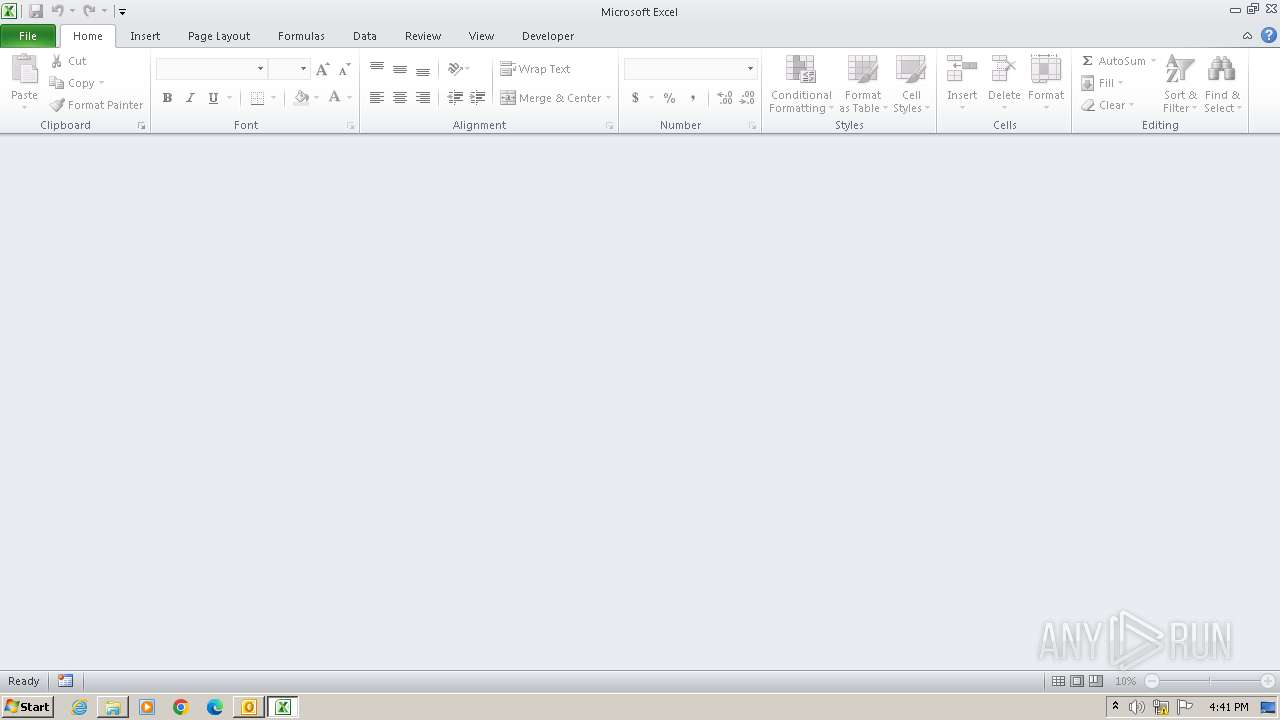Image resolution: width=1280 pixels, height=720 pixels.
Task: Toggle Bold formatting
Action: (x=167, y=98)
